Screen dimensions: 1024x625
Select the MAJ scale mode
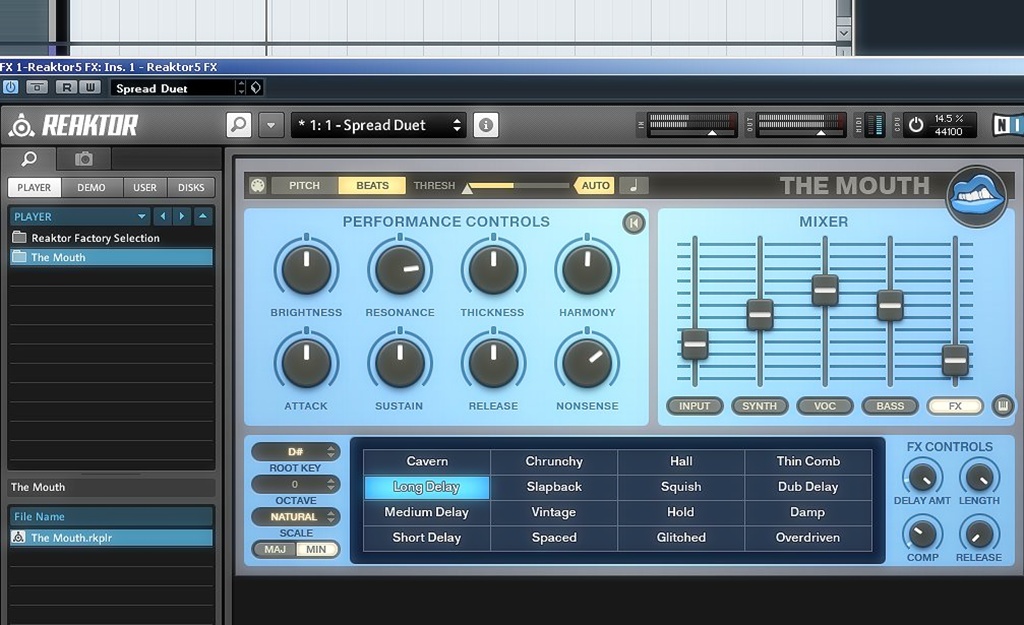pos(275,549)
